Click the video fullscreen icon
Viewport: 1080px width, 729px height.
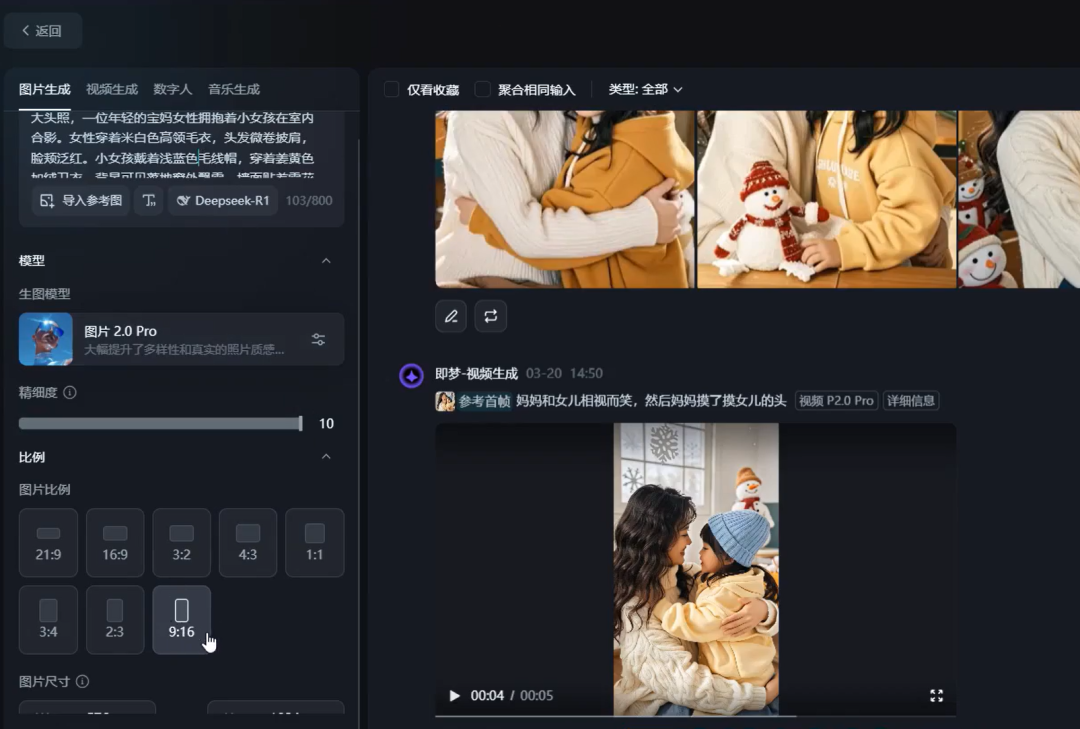[x=936, y=696]
